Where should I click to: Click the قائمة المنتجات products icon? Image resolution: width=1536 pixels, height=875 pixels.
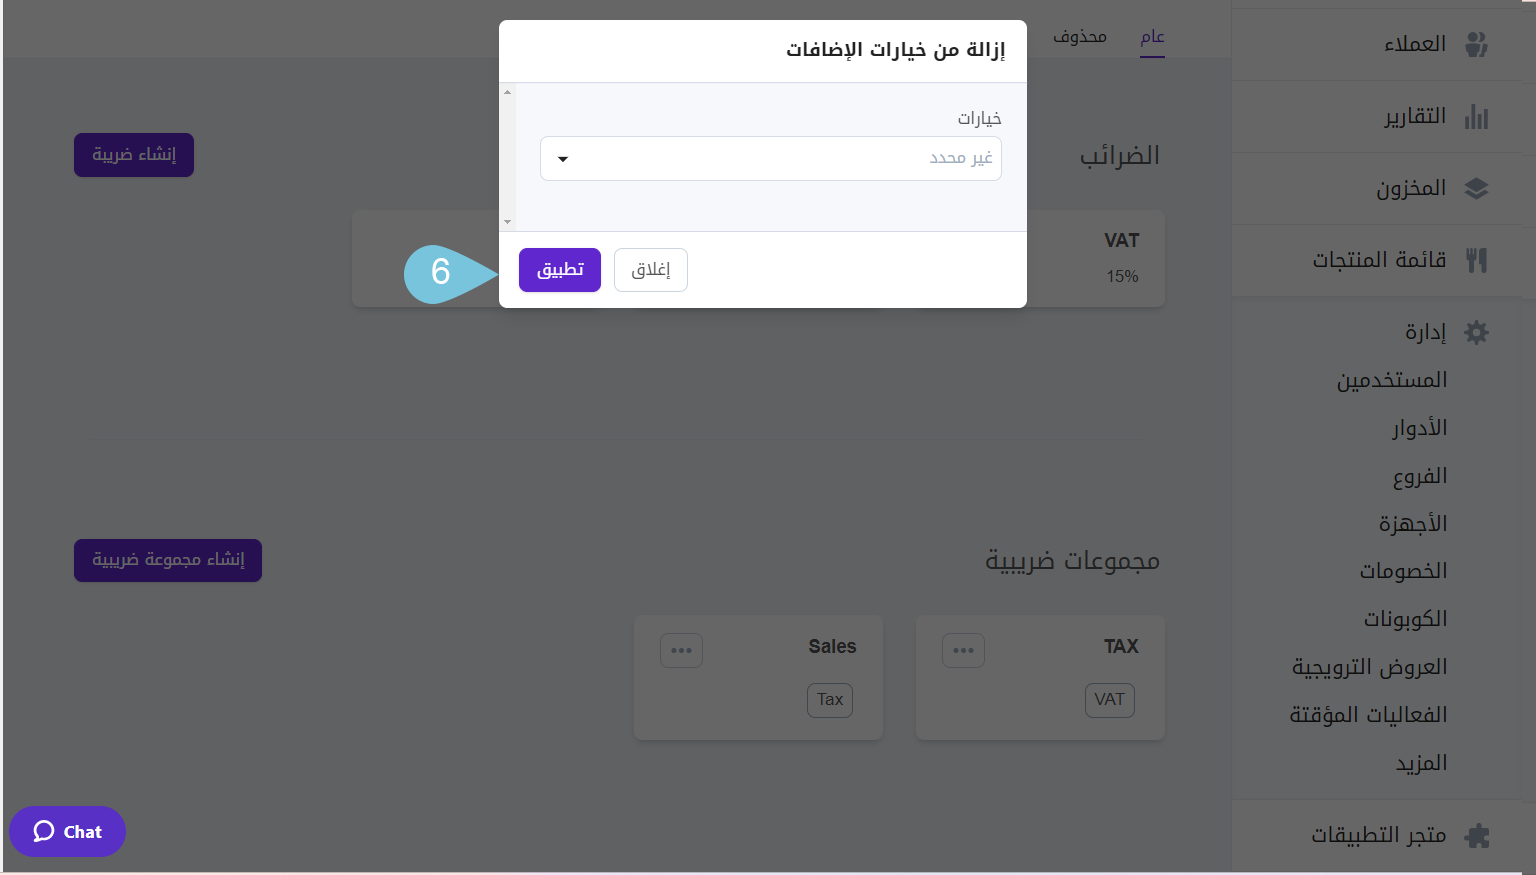point(1477,258)
